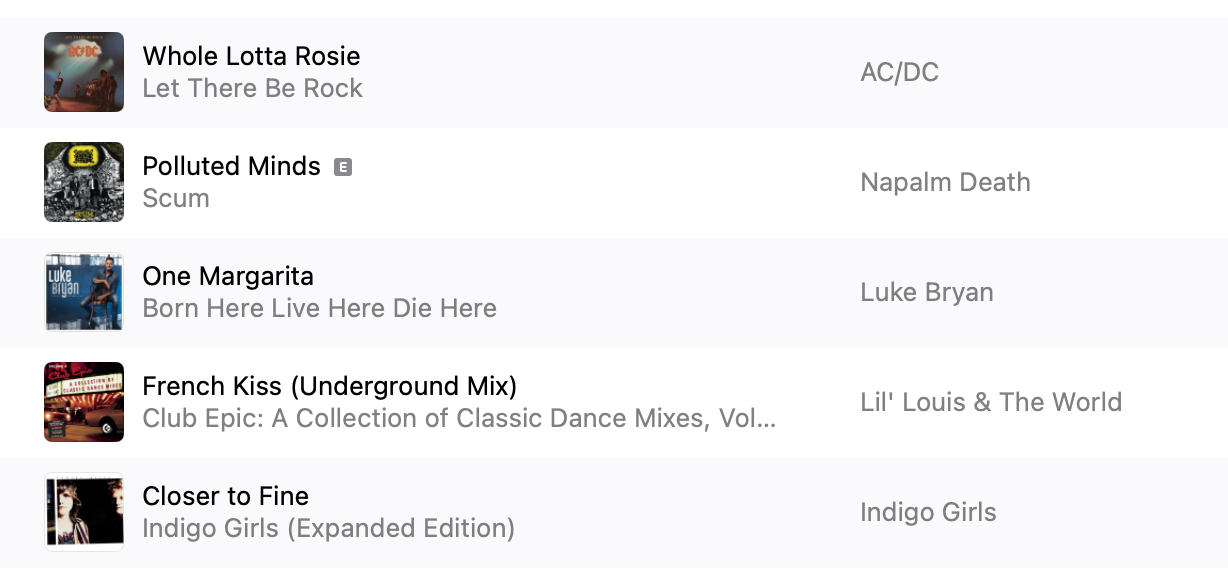Click the explicit badge beside Polluted Minds

[343, 167]
